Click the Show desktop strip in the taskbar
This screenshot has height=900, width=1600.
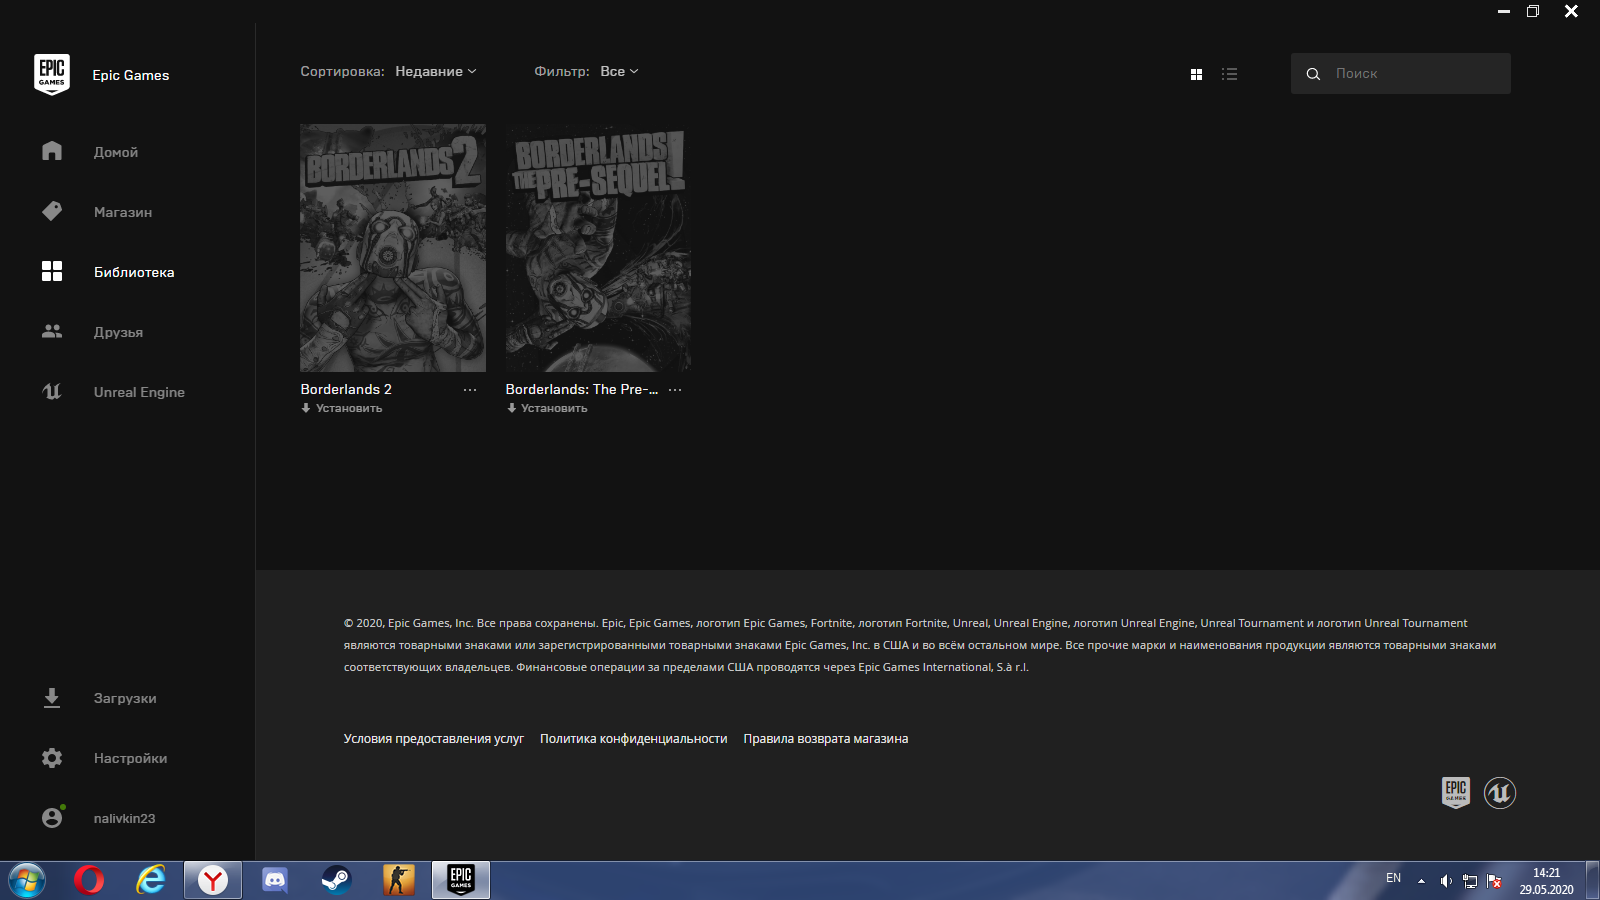(1592, 881)
